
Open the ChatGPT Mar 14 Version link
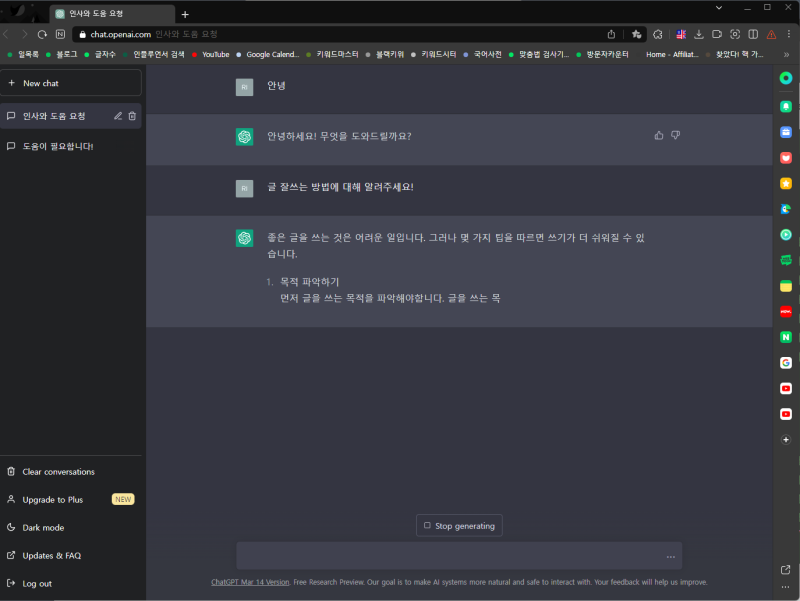248,581
